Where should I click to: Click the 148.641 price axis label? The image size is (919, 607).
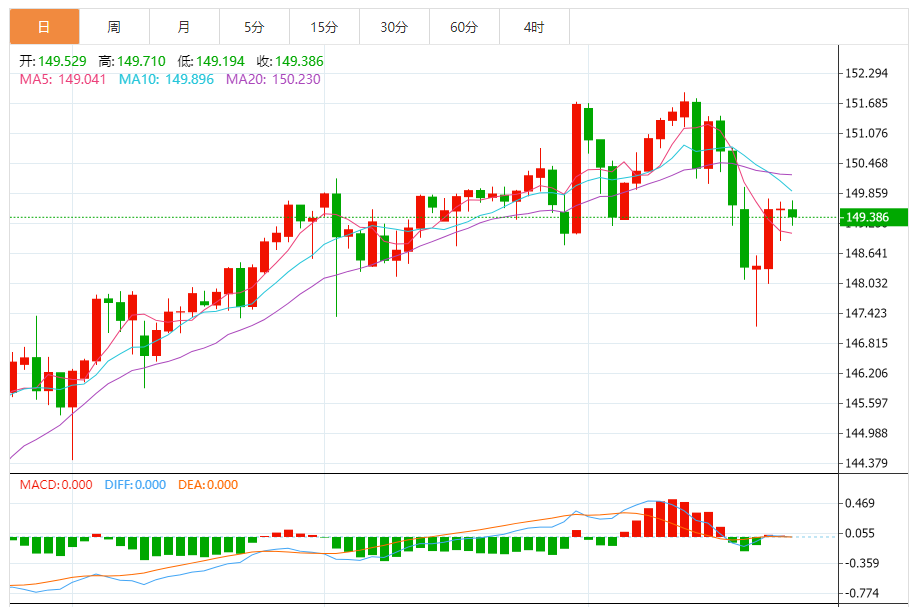click(866, 253)
